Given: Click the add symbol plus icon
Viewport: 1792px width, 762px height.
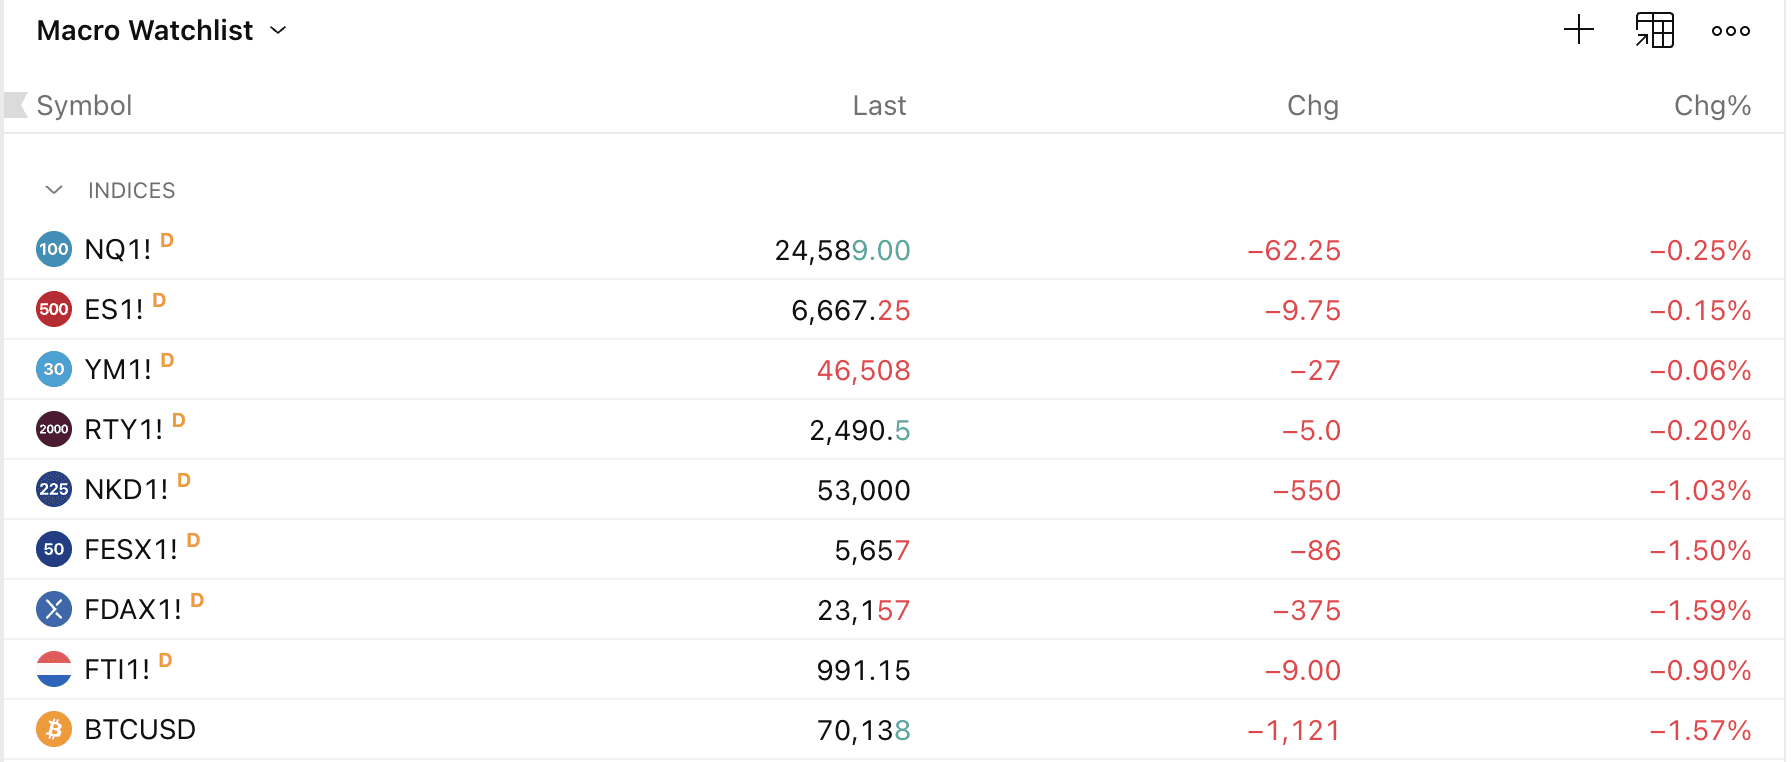Looking at the screenshot, I should (1578, 30).
